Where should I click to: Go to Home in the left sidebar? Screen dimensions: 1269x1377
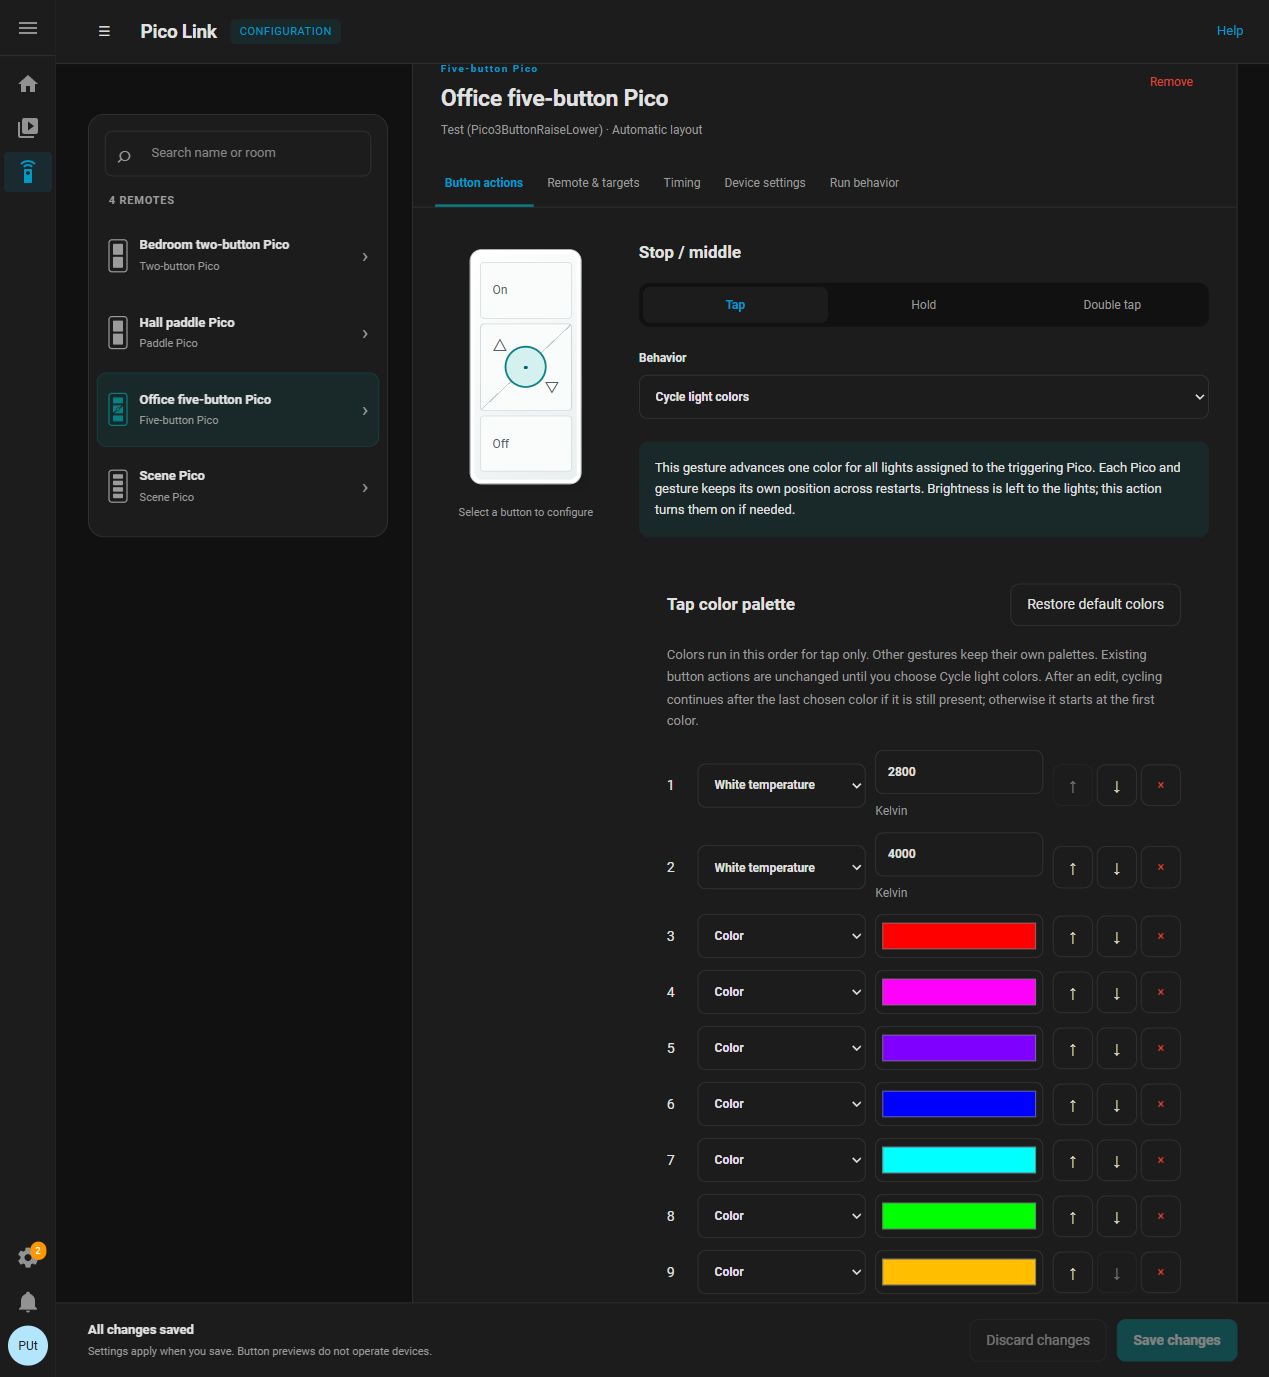pos(28,84)
